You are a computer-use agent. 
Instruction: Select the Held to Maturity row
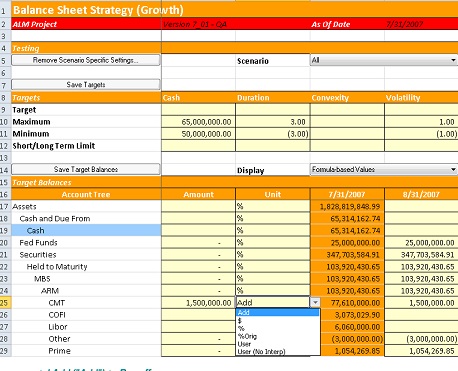tap(86, 266)
